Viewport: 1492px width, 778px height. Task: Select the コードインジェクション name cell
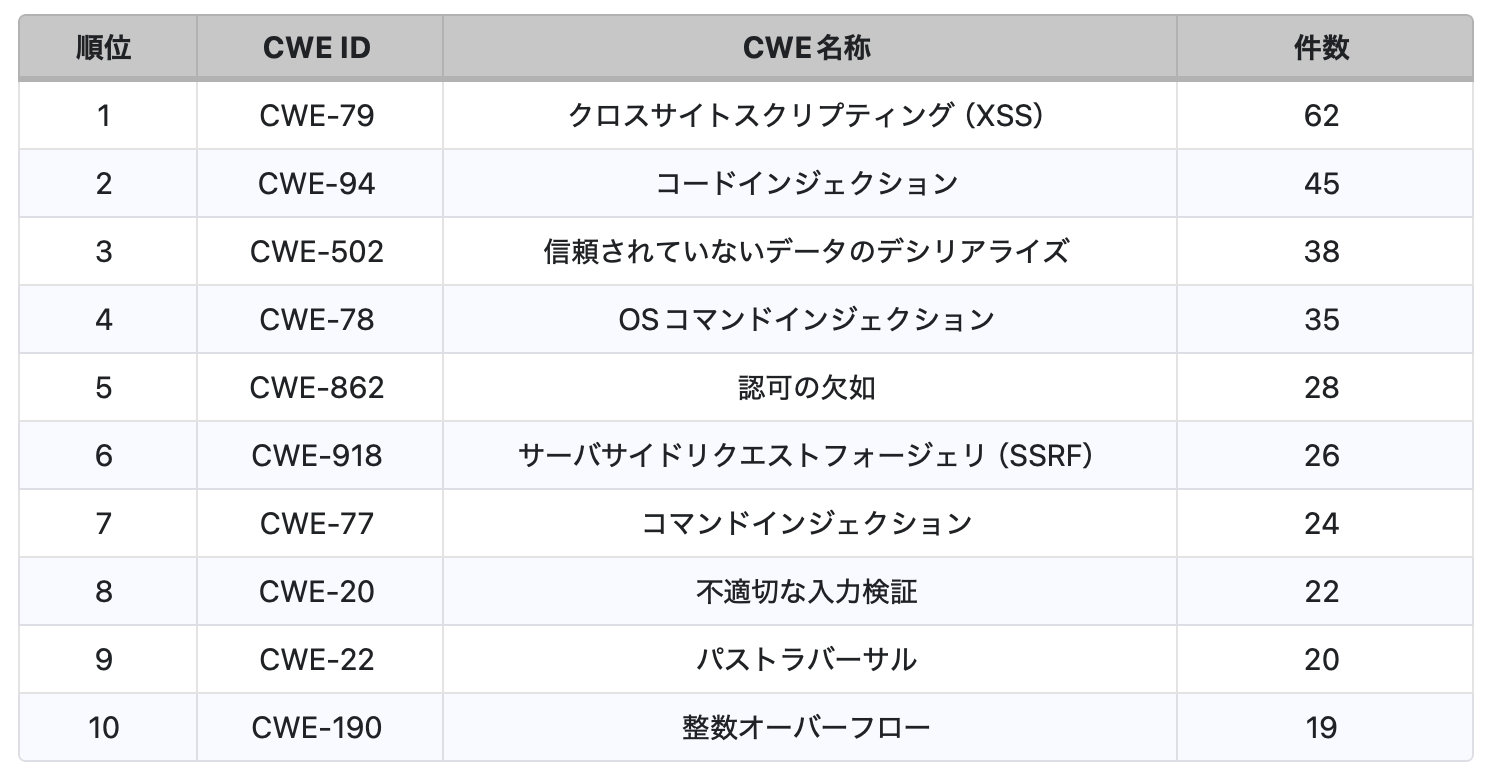807,184
